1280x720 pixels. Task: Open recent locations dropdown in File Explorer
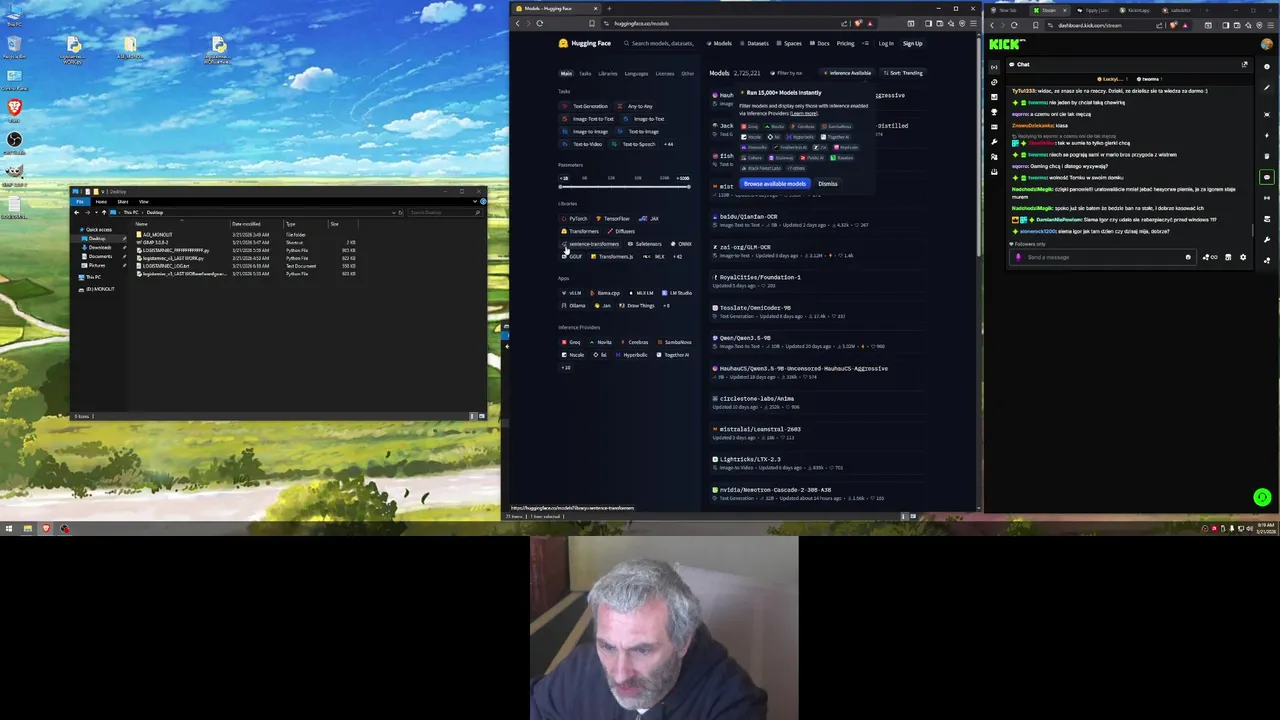point(96,213)
